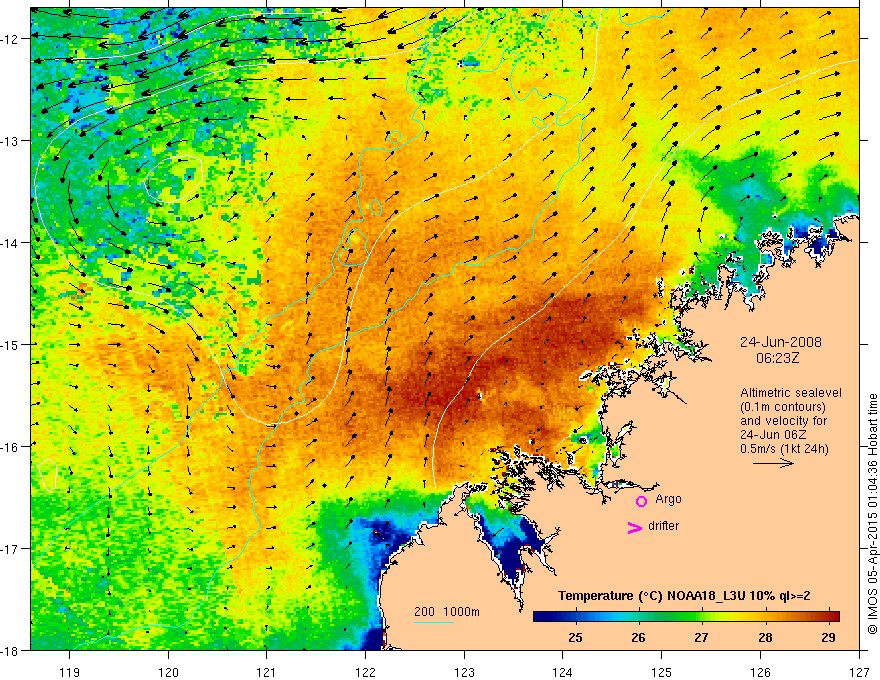Click the 0.5m/s velocity reference arrow
880x680 pixels.
pos(773,463)
